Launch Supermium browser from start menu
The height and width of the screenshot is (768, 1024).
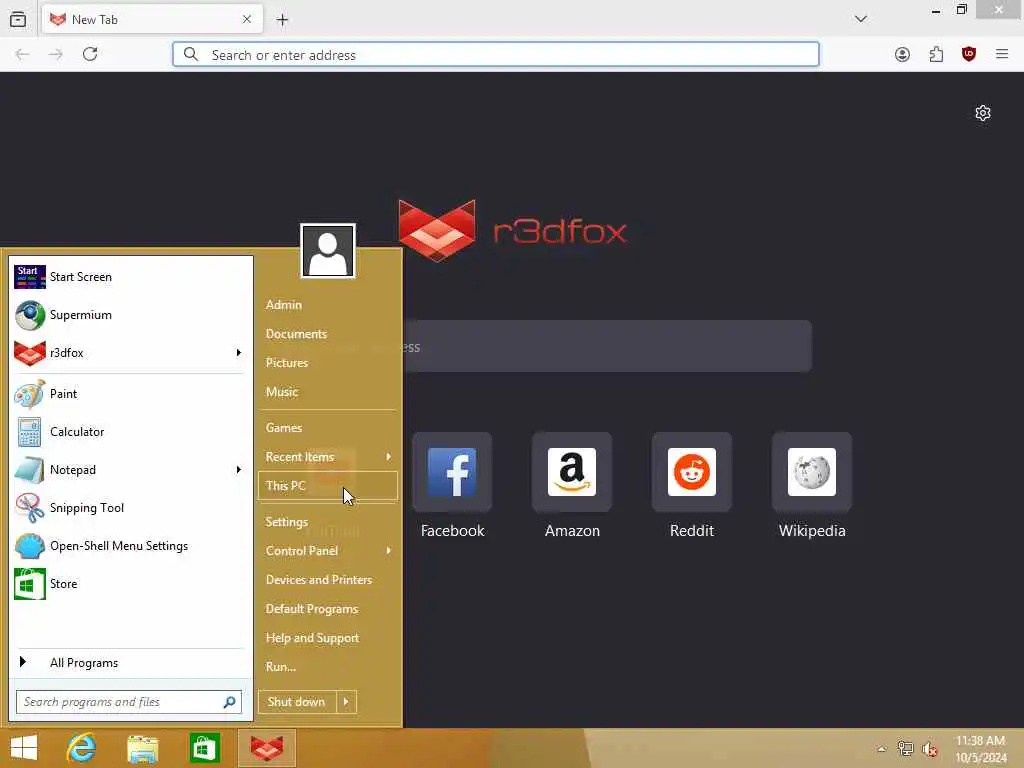coord(130,315)
